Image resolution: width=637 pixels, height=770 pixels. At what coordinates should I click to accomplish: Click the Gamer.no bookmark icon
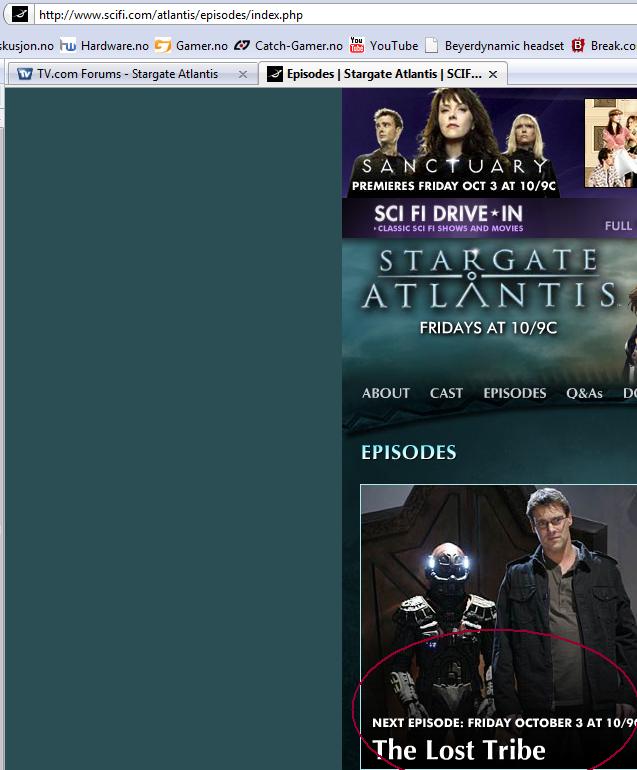click(x=163, y=46)
